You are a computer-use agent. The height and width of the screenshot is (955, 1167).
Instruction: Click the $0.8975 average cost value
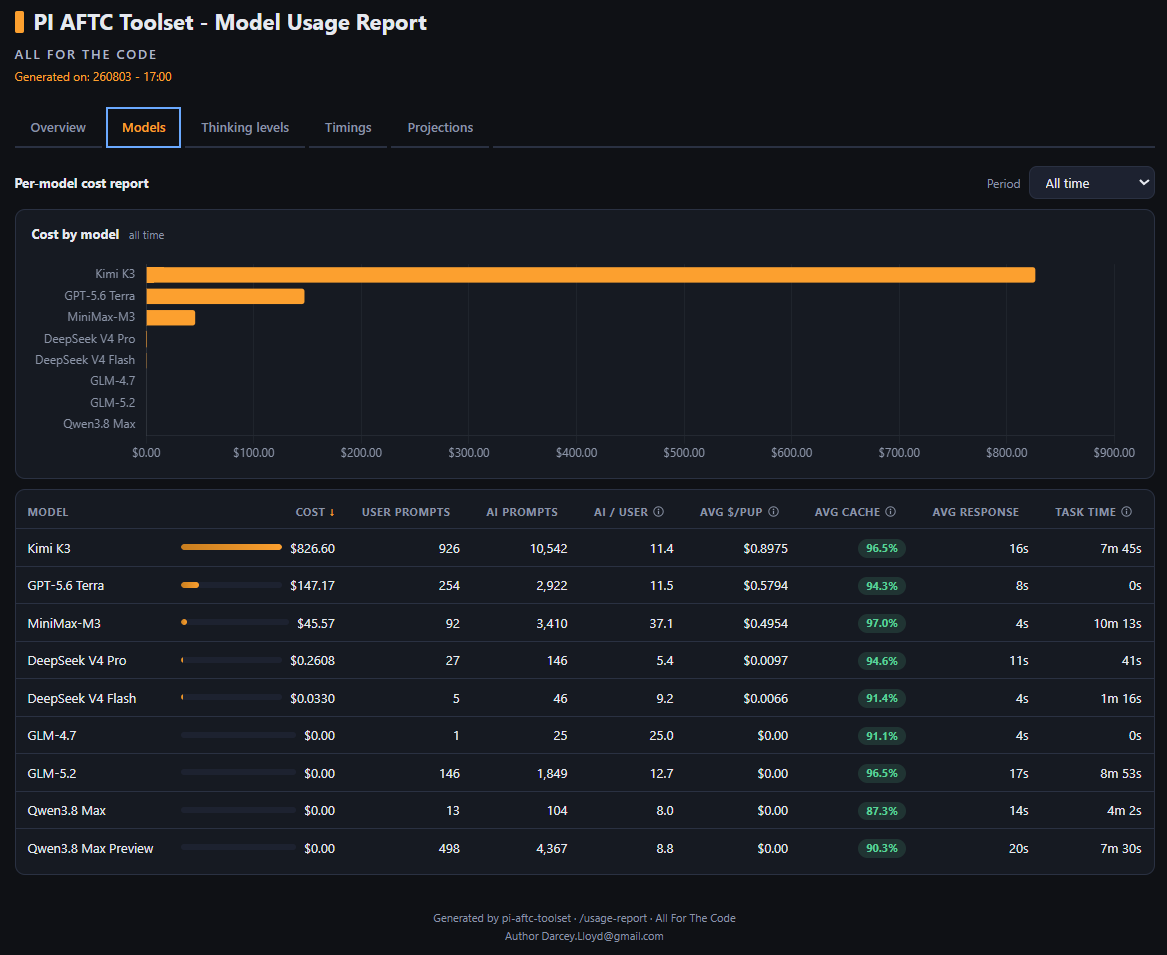pos(765,549)
